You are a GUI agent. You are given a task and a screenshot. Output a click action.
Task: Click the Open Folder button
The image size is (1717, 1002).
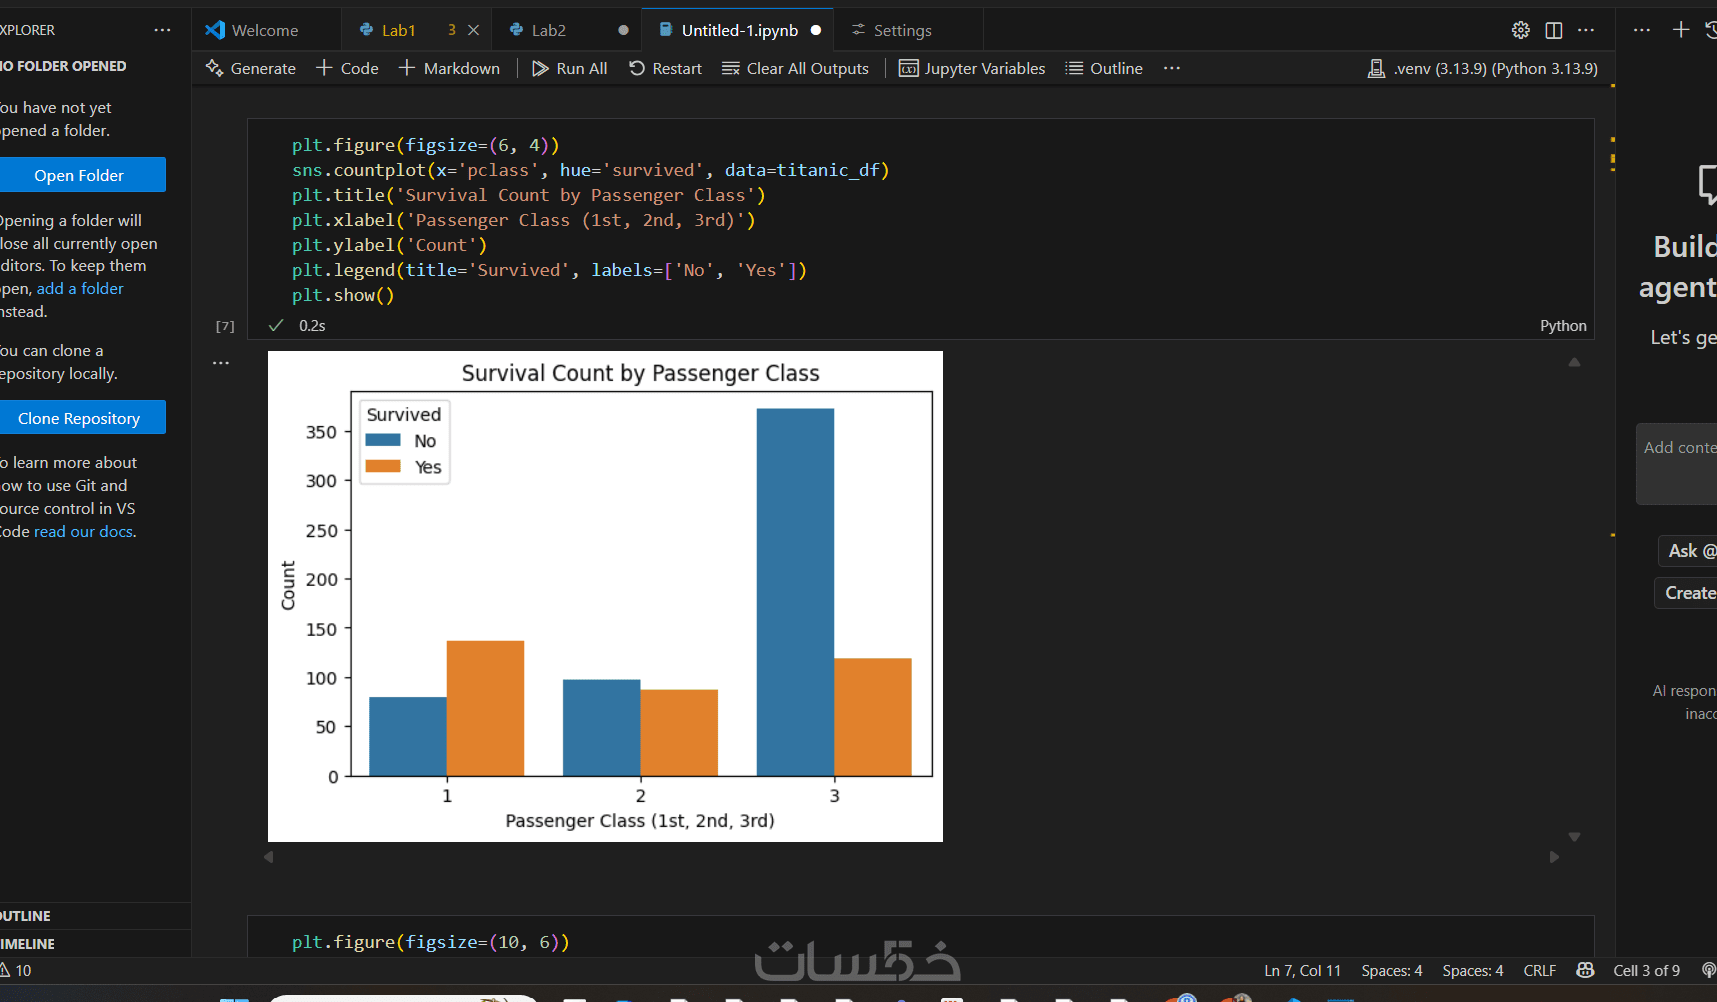(80, 175)
